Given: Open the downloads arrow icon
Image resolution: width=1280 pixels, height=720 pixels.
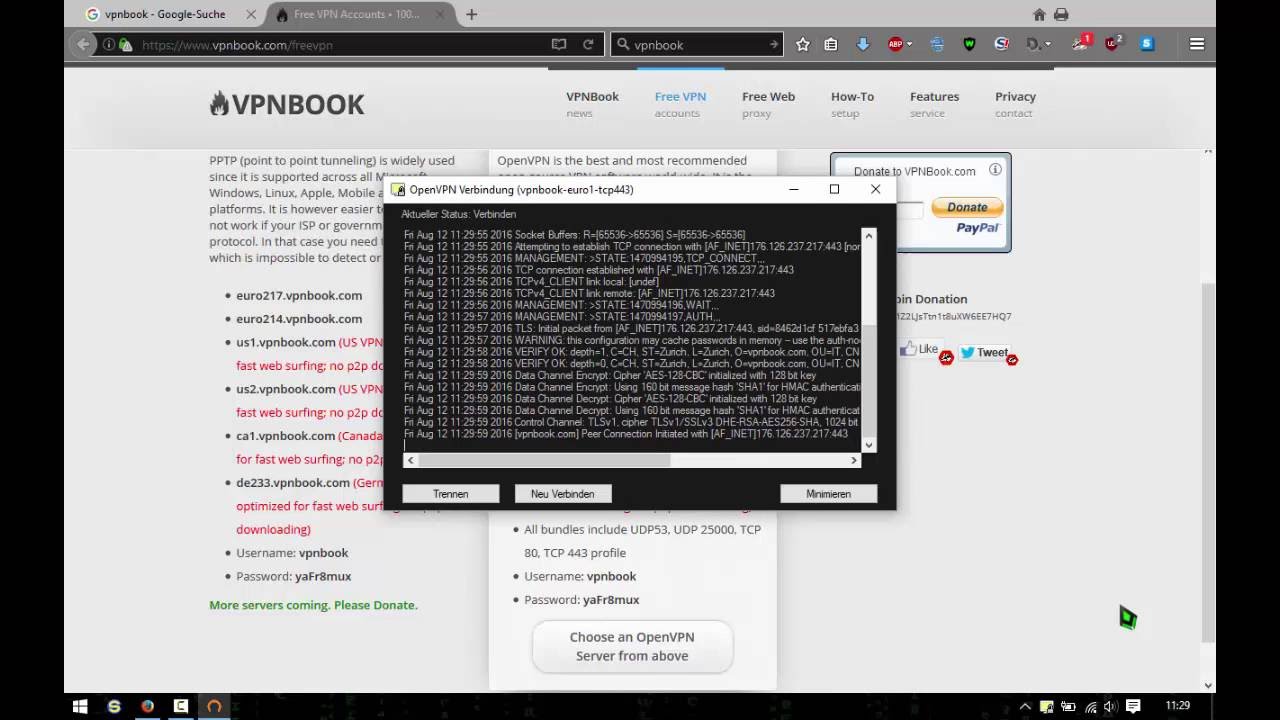Looking at the screenshot, I should pyautogui.click(x=863, y=44).
